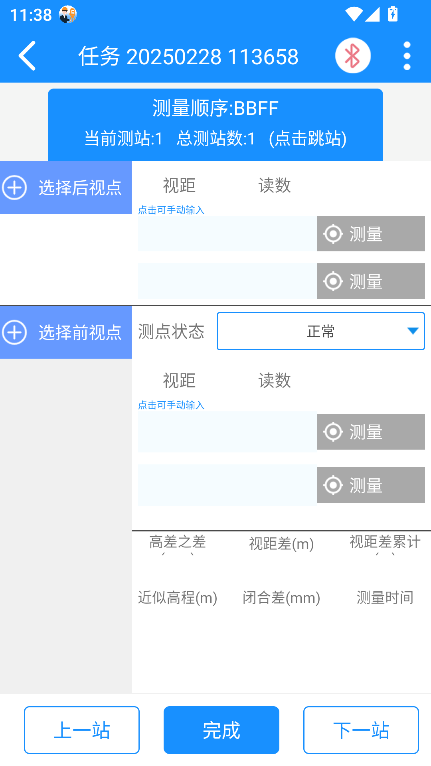
Task: Open the 正常 status combo box
Action: coord(321,331)
